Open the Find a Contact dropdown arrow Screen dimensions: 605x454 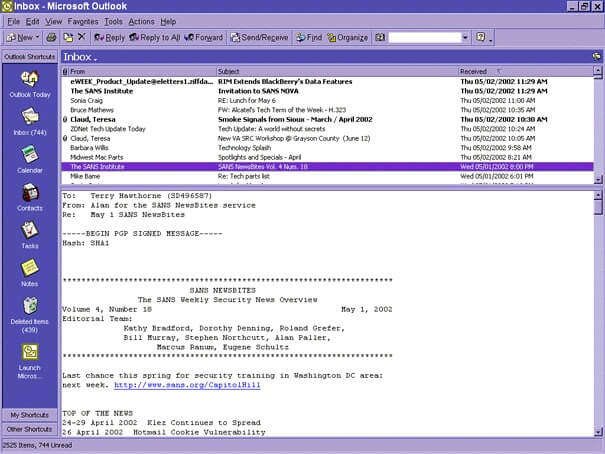[x=465, y=37]
